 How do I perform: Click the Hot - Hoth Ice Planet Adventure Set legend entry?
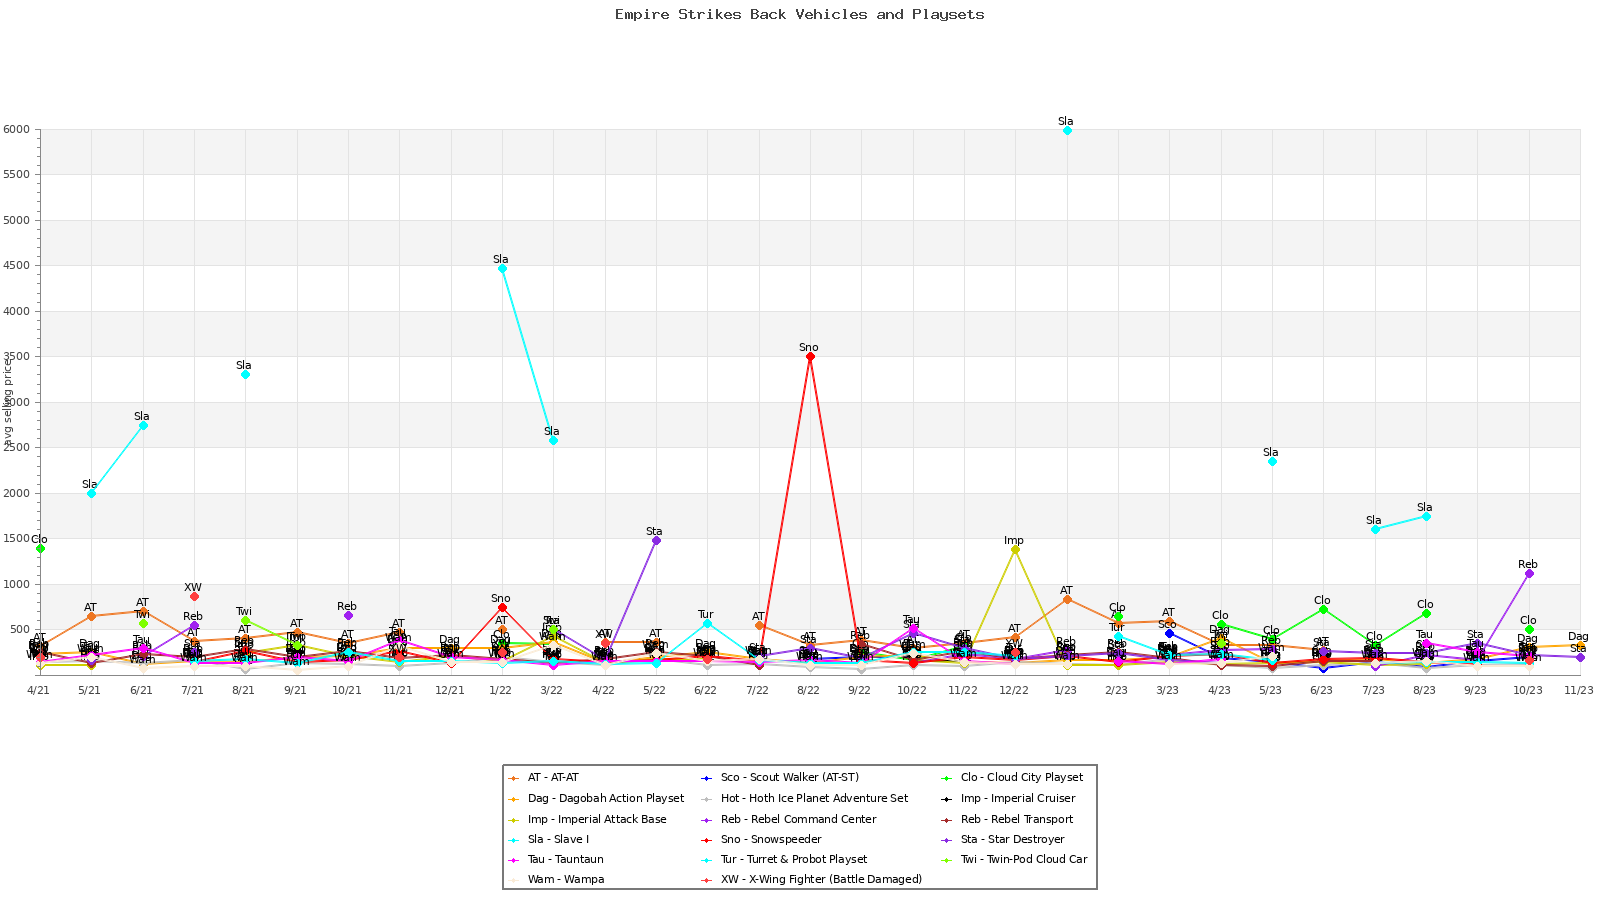(x=804, y=798)
